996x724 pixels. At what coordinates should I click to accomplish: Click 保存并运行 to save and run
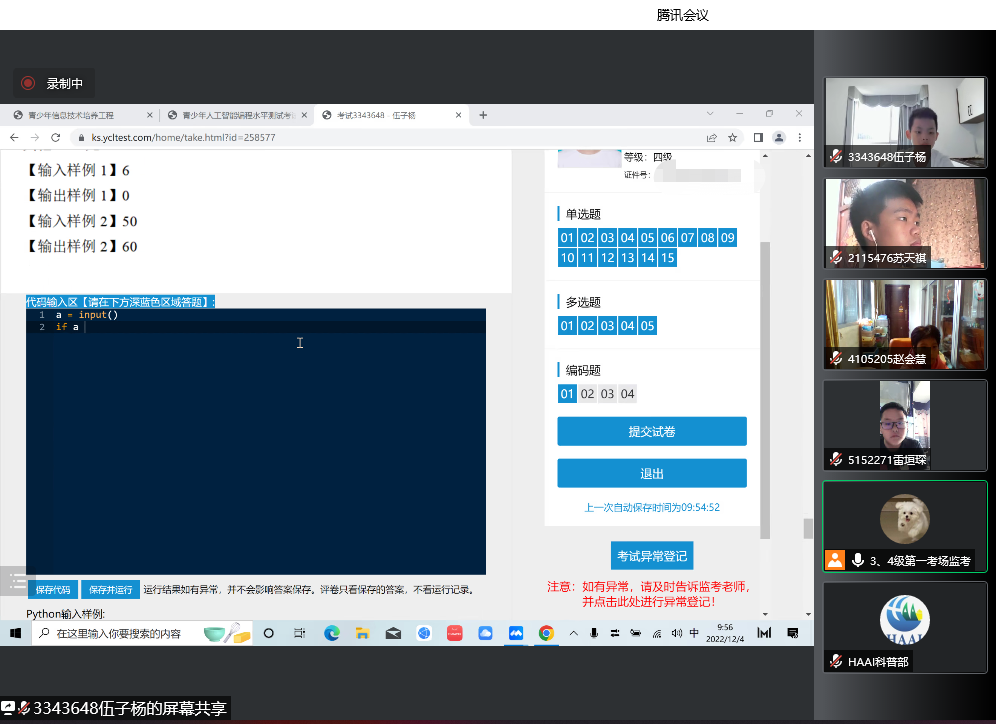(x=111, y=590)
